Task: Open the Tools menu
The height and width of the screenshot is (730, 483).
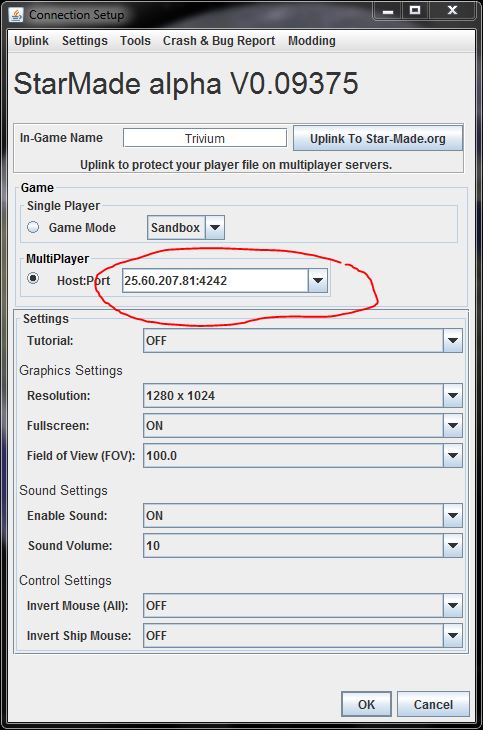Action: (135, 41)
